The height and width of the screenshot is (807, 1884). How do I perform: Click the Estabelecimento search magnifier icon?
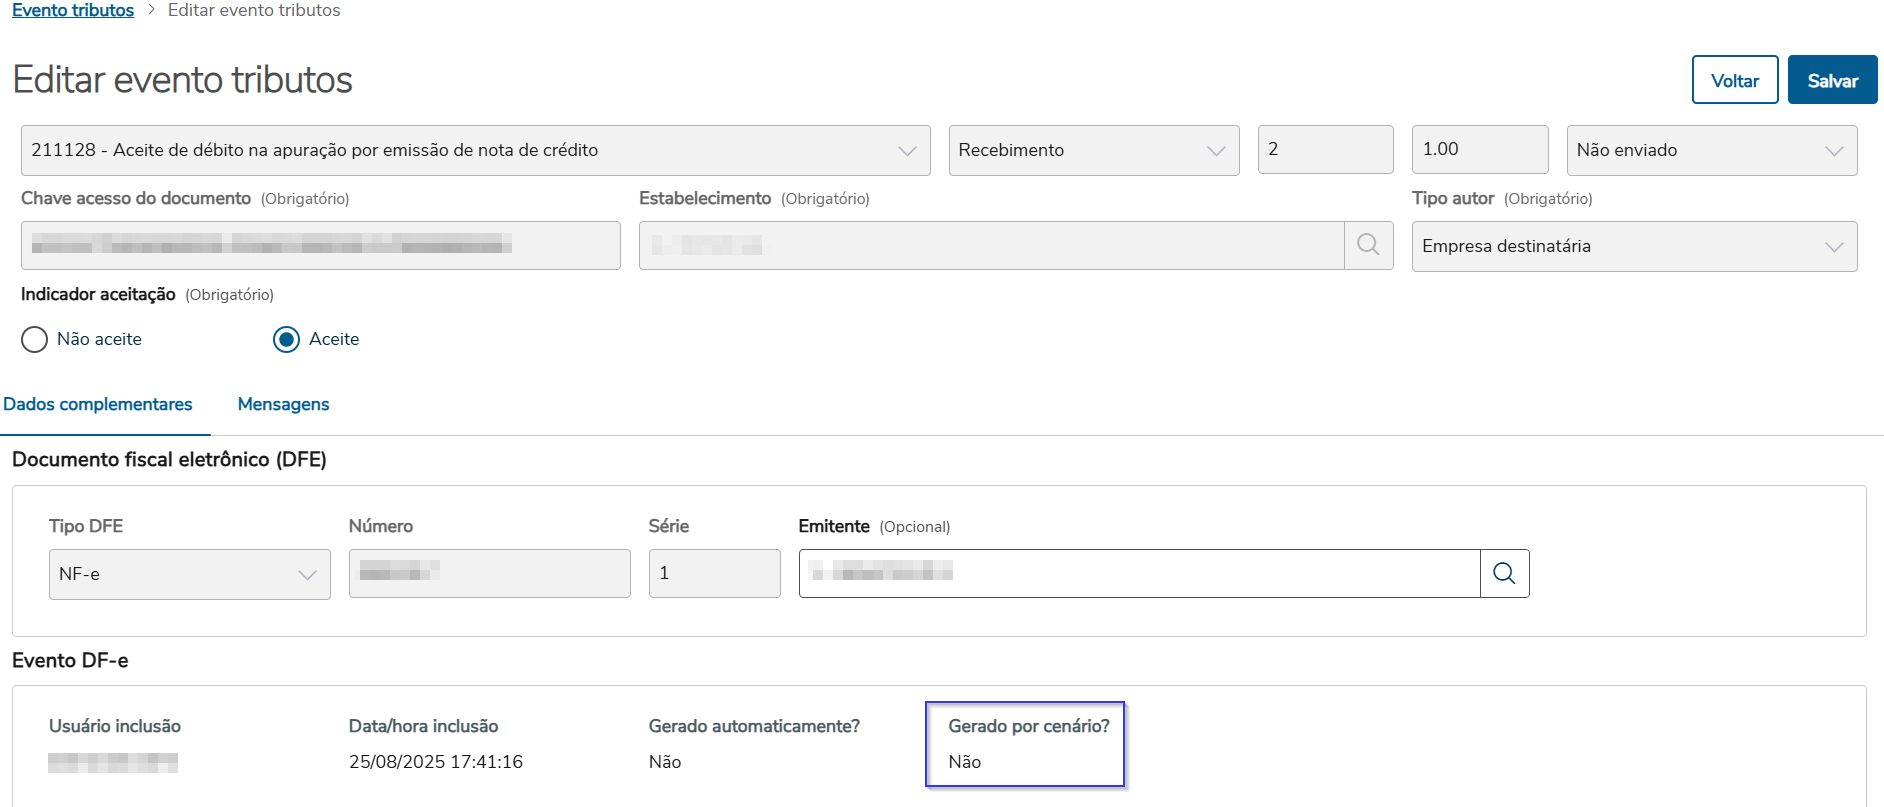pos(1368,245)
